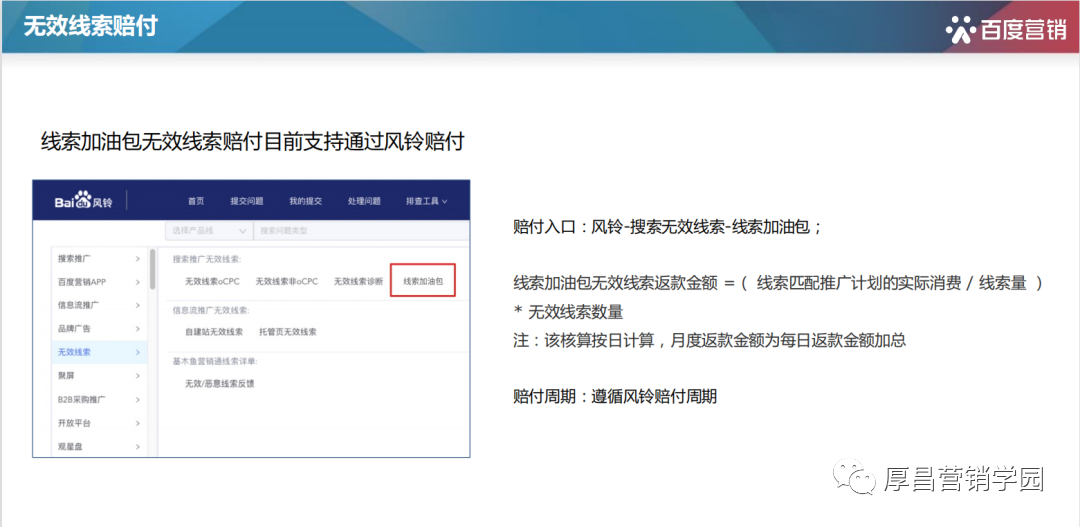This screenshot has height=527, width=1080.
Task: Expand chevron next to 品牌广告
Action: (x=138, y=329)
